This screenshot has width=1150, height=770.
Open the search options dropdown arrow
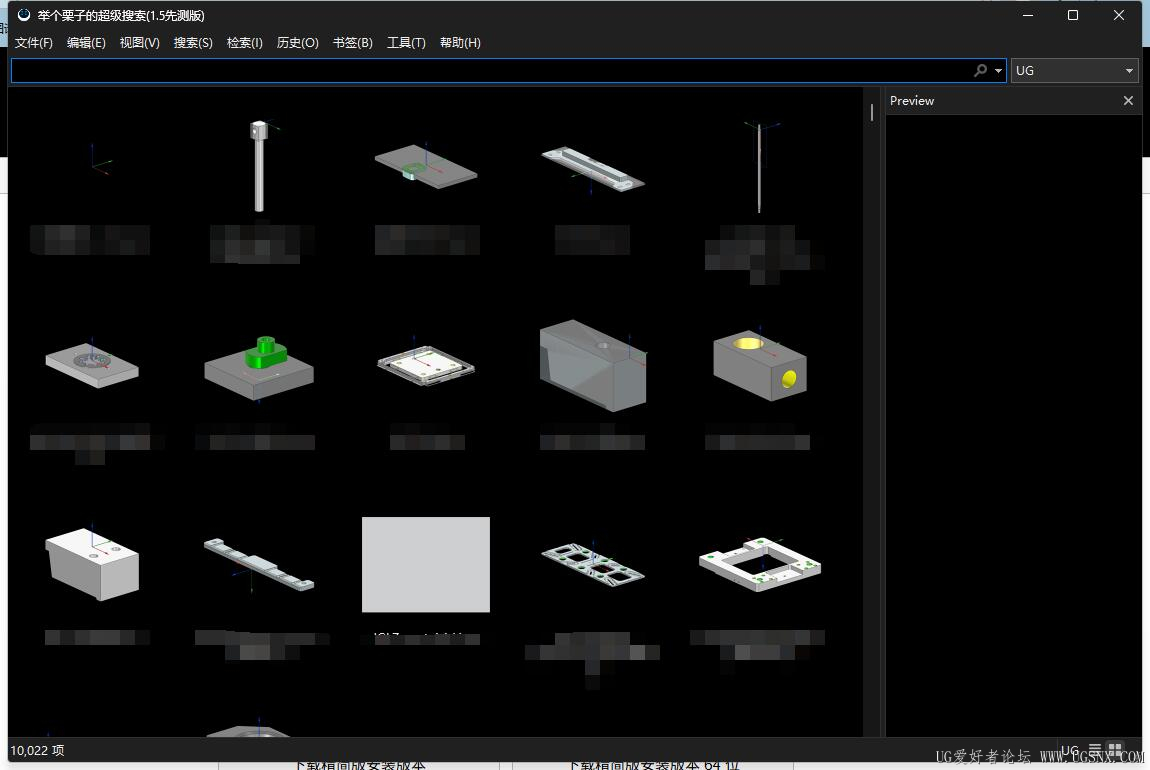998,71
